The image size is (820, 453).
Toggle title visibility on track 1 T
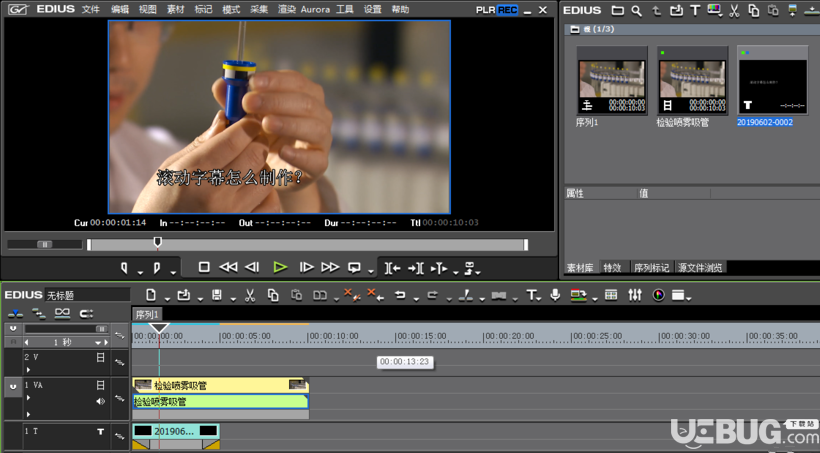(x=100, y=432)
